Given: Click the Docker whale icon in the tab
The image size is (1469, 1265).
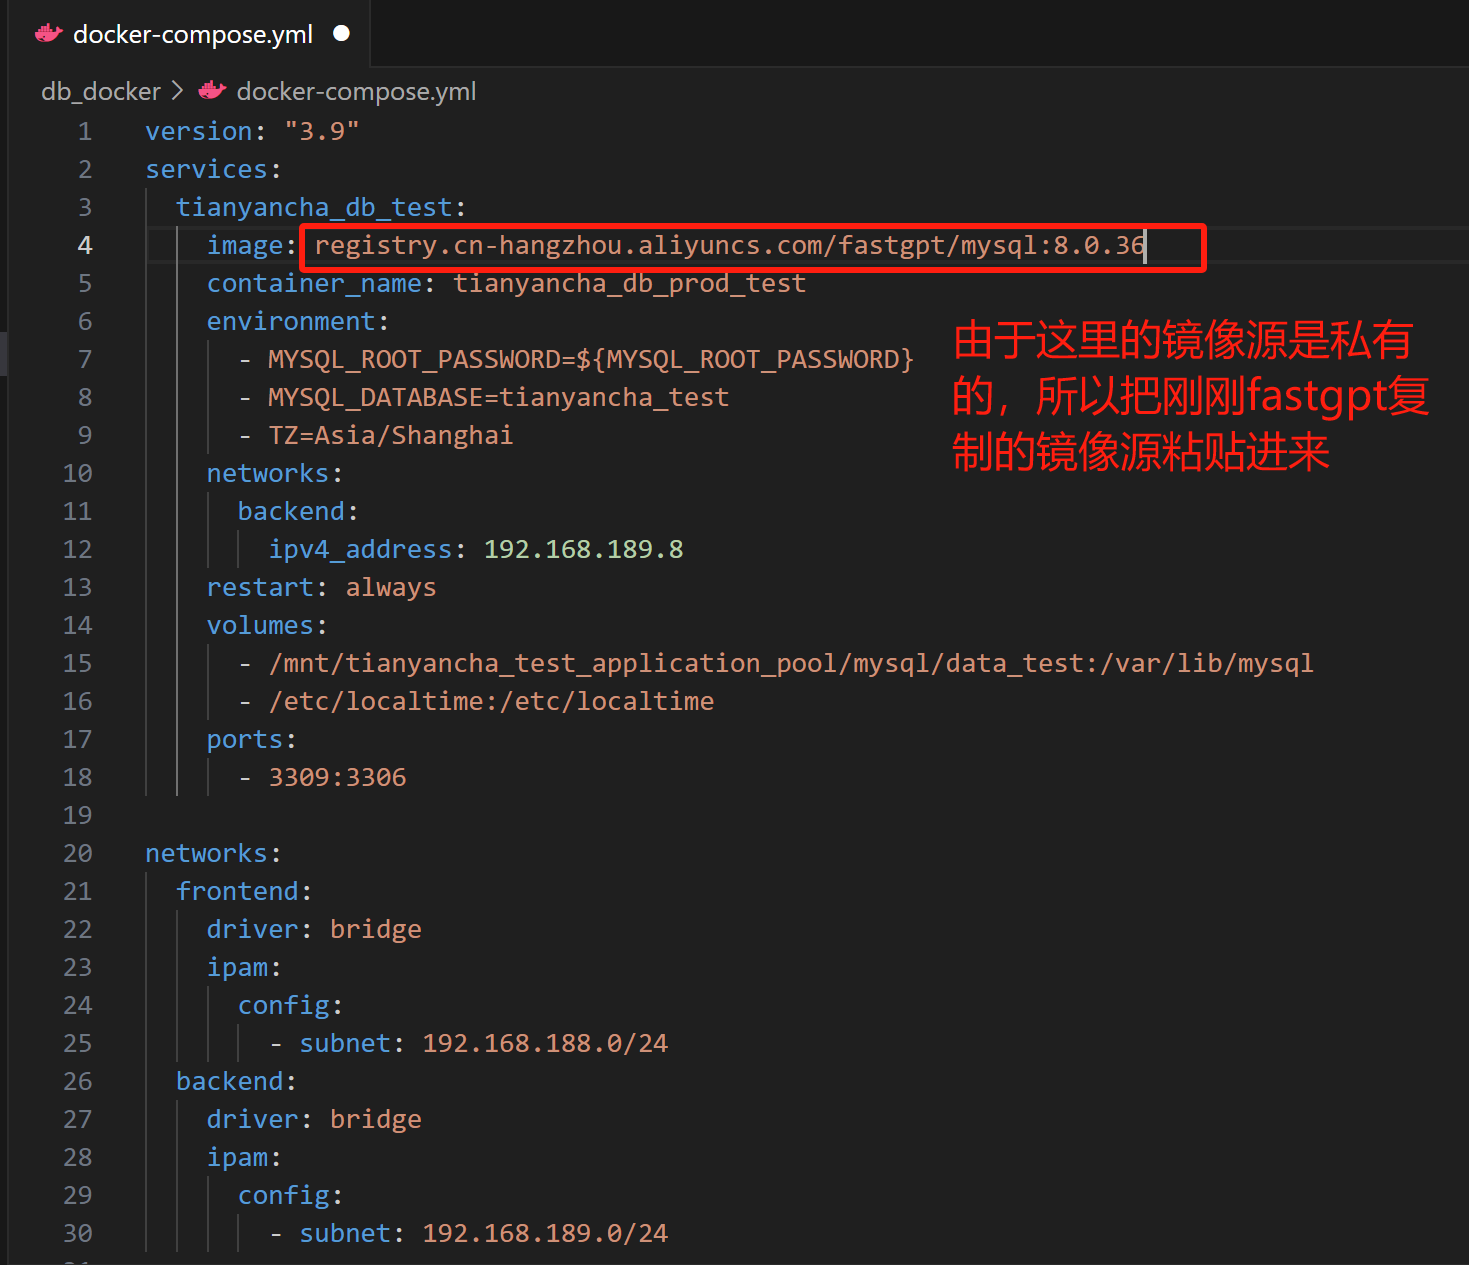Looking at the screenshot, I should [48, 34].
